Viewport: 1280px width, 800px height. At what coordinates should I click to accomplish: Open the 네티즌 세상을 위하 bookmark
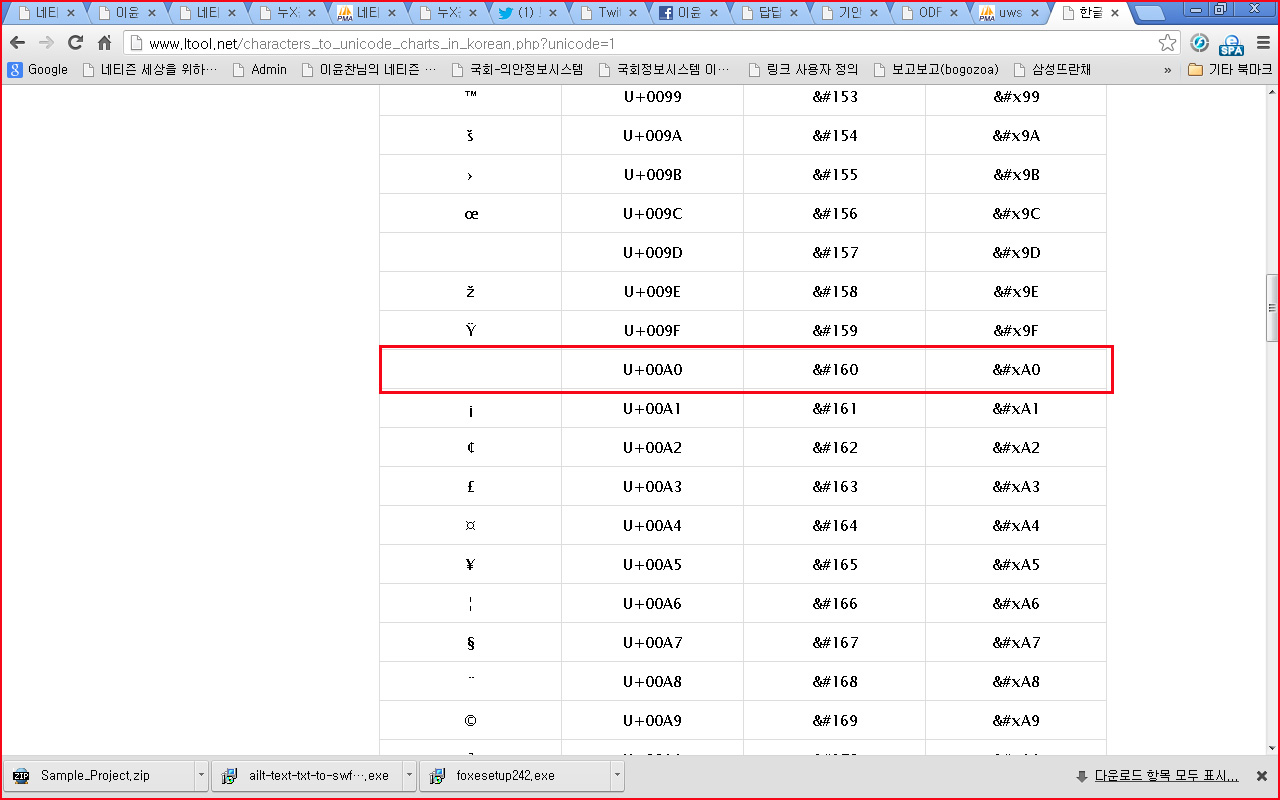[x=150, y=70]
